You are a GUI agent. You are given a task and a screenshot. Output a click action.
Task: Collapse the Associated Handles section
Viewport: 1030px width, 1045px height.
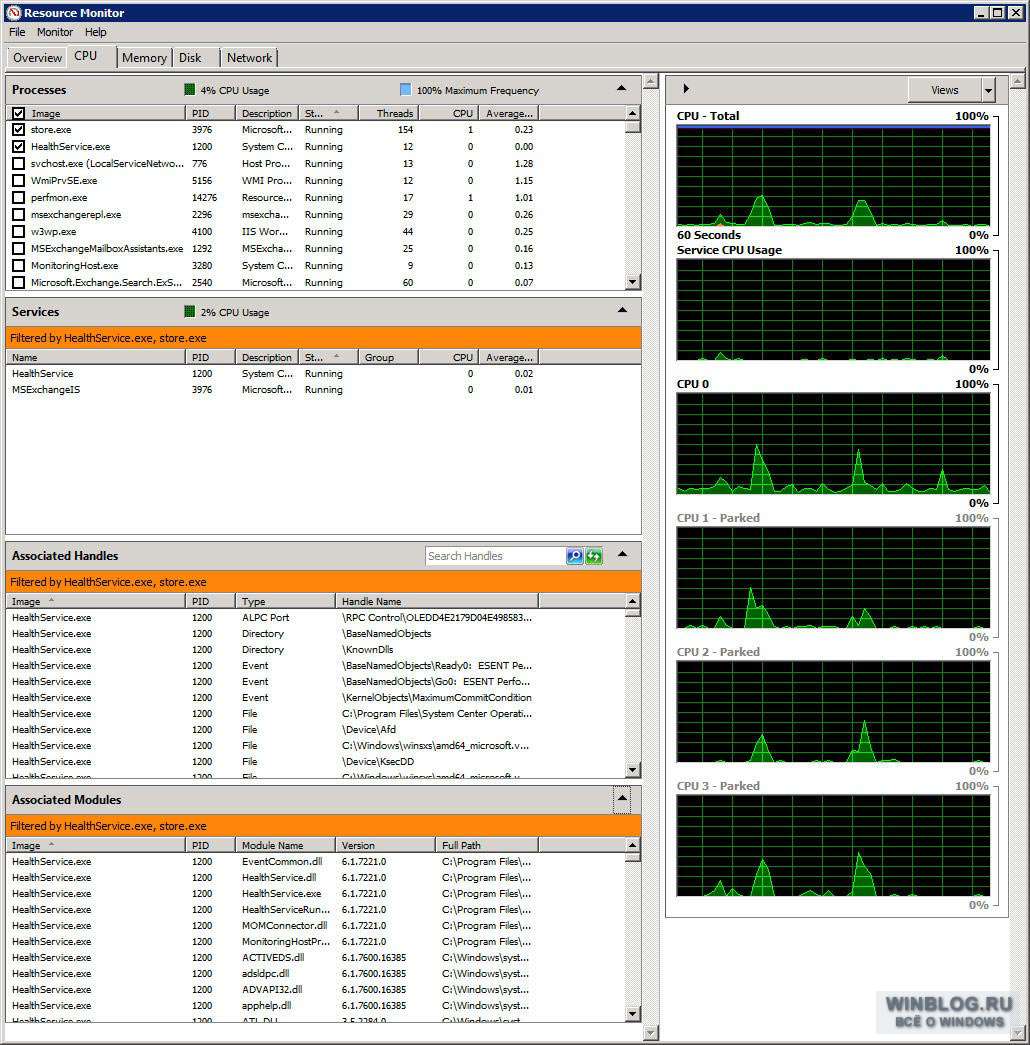[x=621, y=554]
